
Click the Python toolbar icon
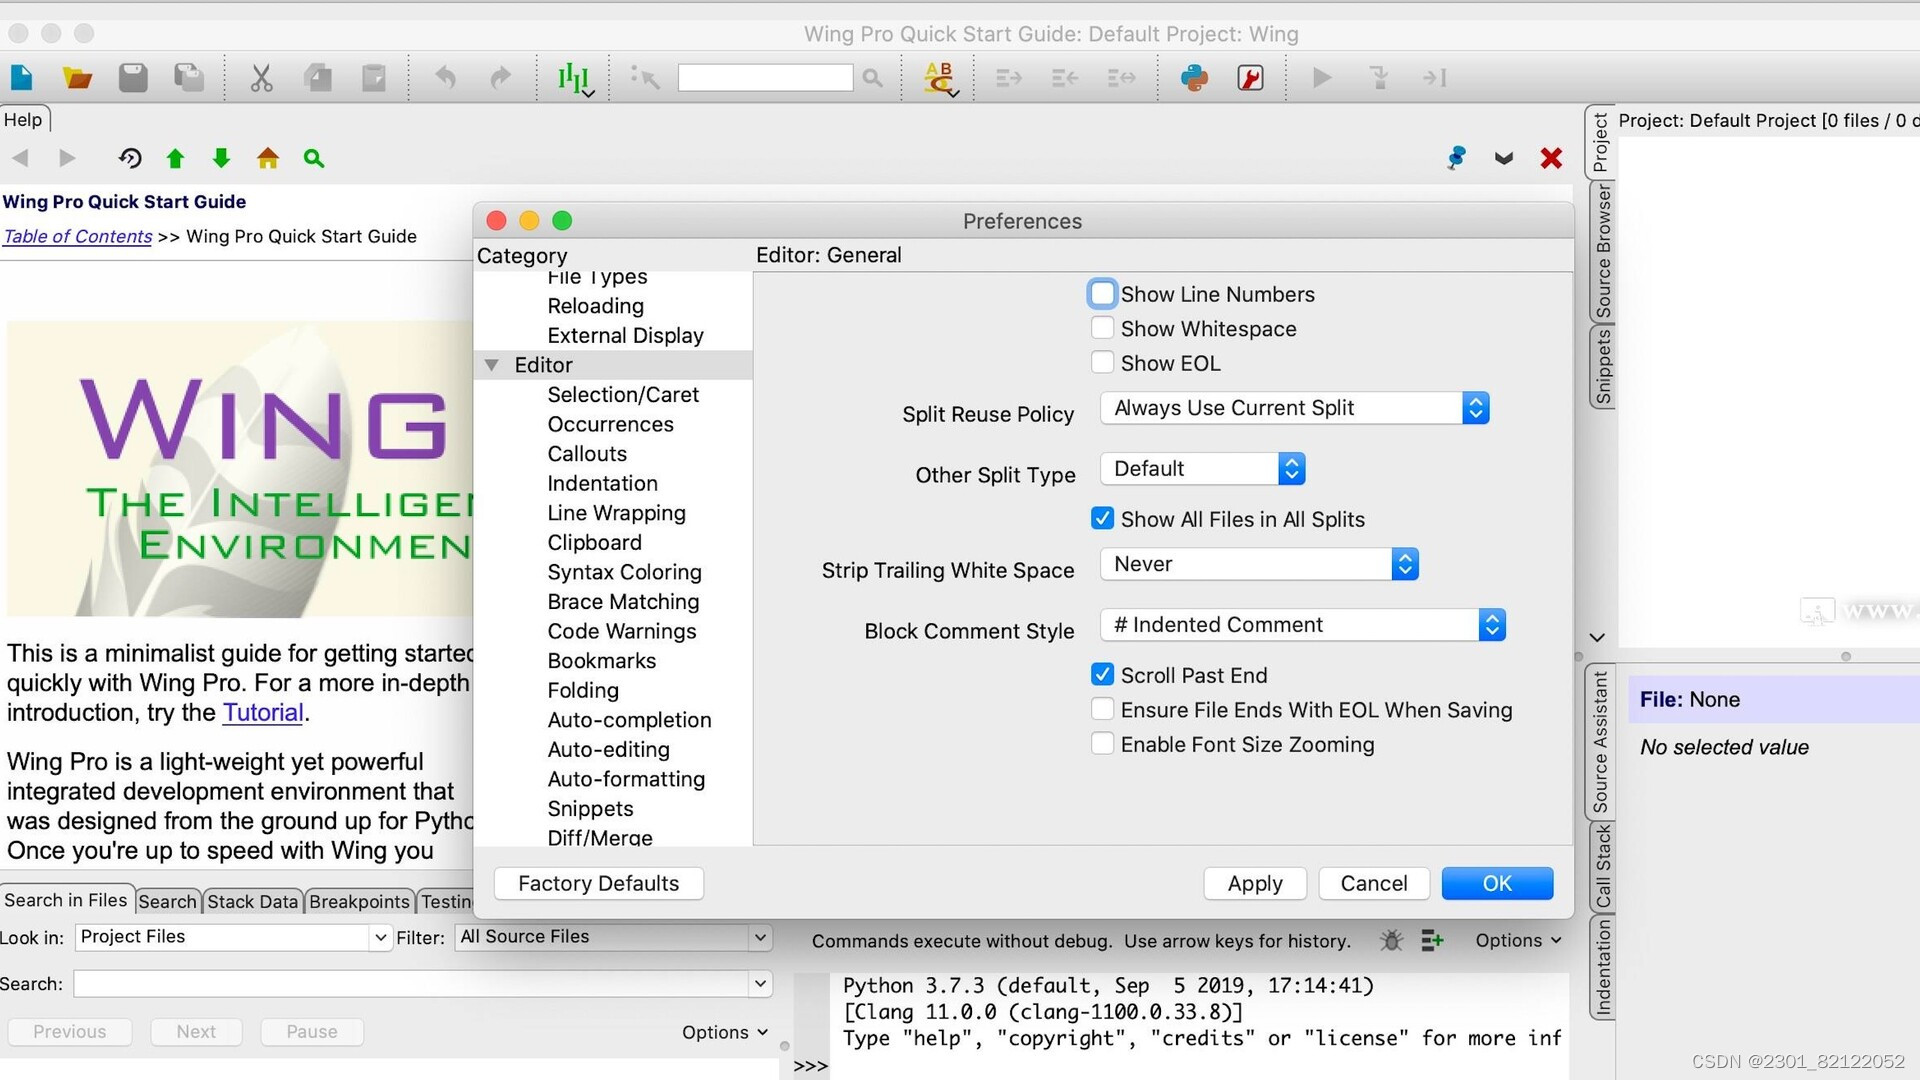coord(1194,77)
